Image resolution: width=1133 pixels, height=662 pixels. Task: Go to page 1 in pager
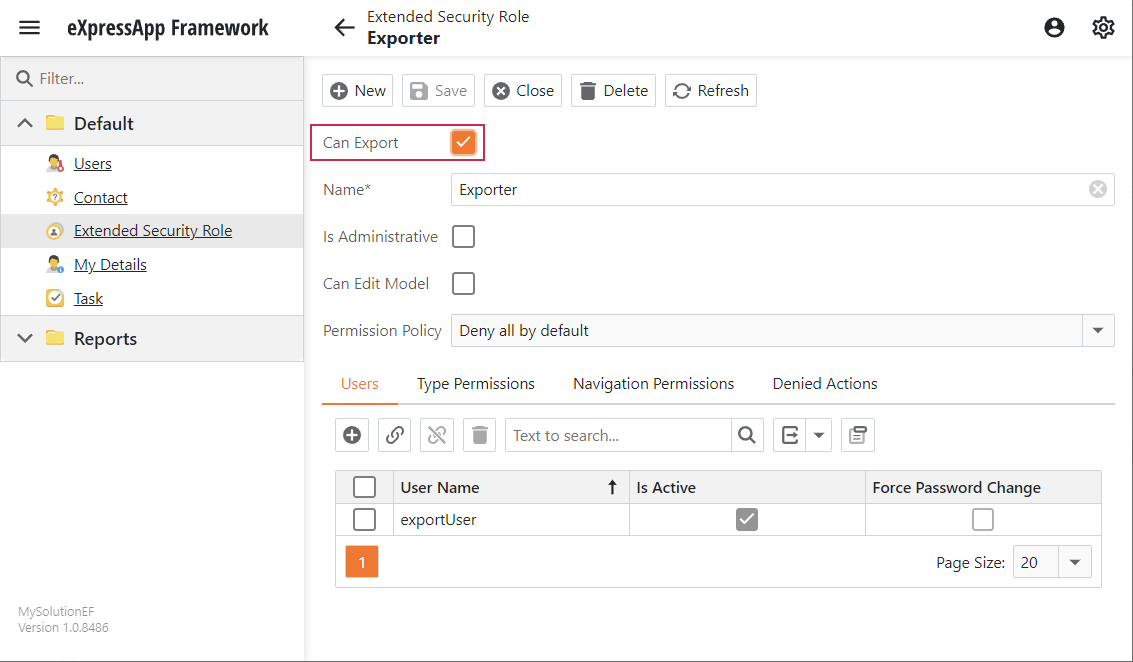362,562
